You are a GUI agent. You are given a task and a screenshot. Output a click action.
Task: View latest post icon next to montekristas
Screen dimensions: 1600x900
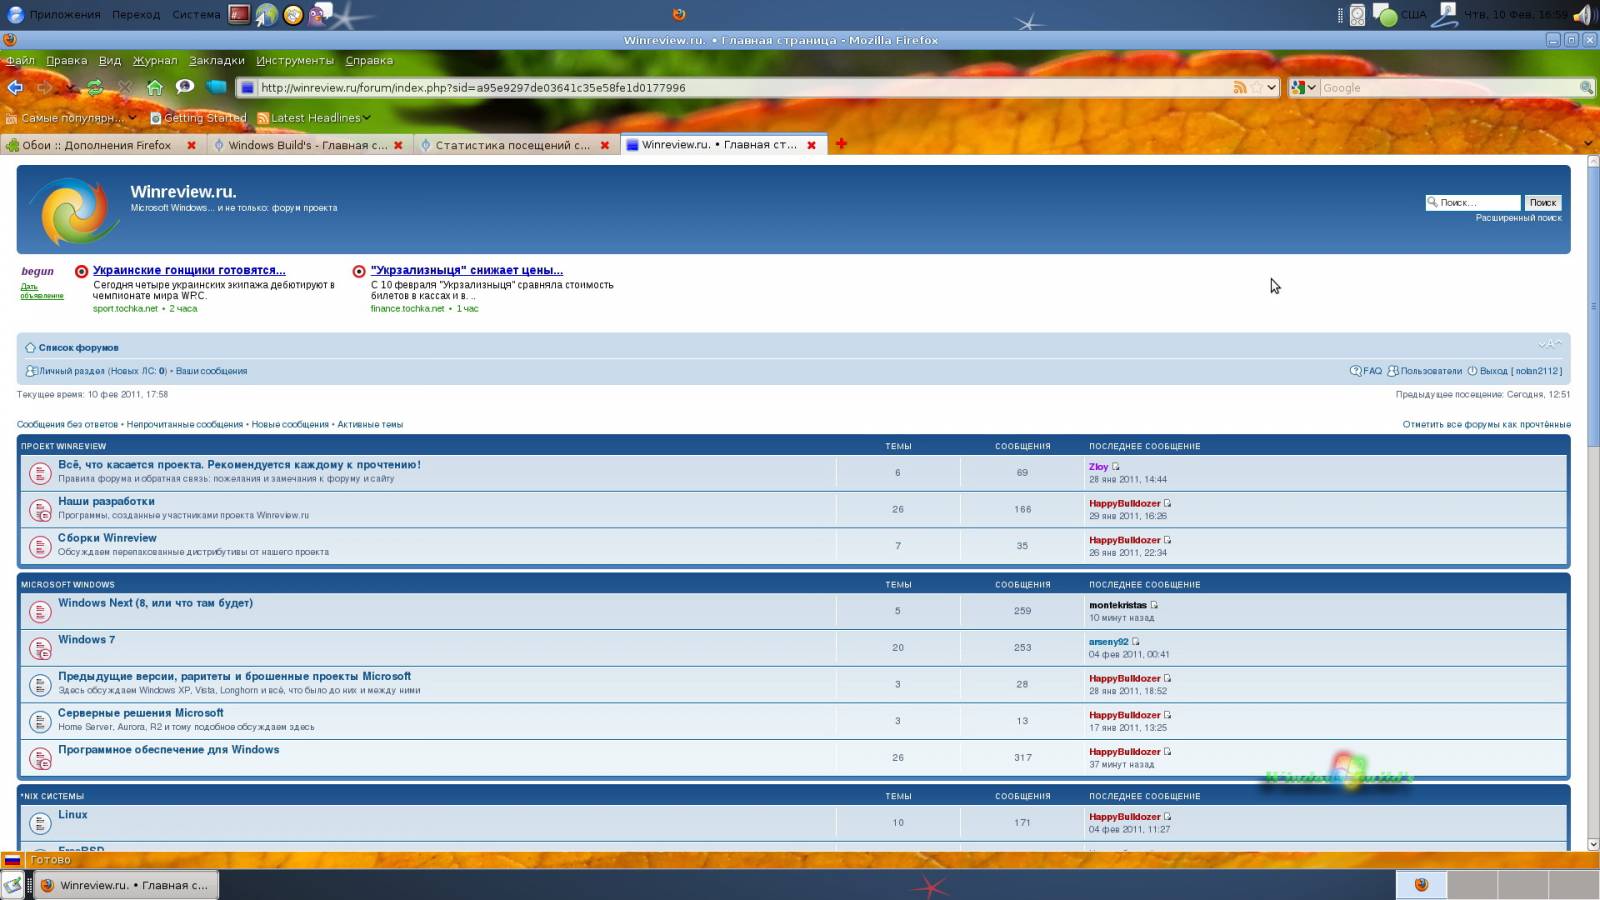coord(1154,605)
